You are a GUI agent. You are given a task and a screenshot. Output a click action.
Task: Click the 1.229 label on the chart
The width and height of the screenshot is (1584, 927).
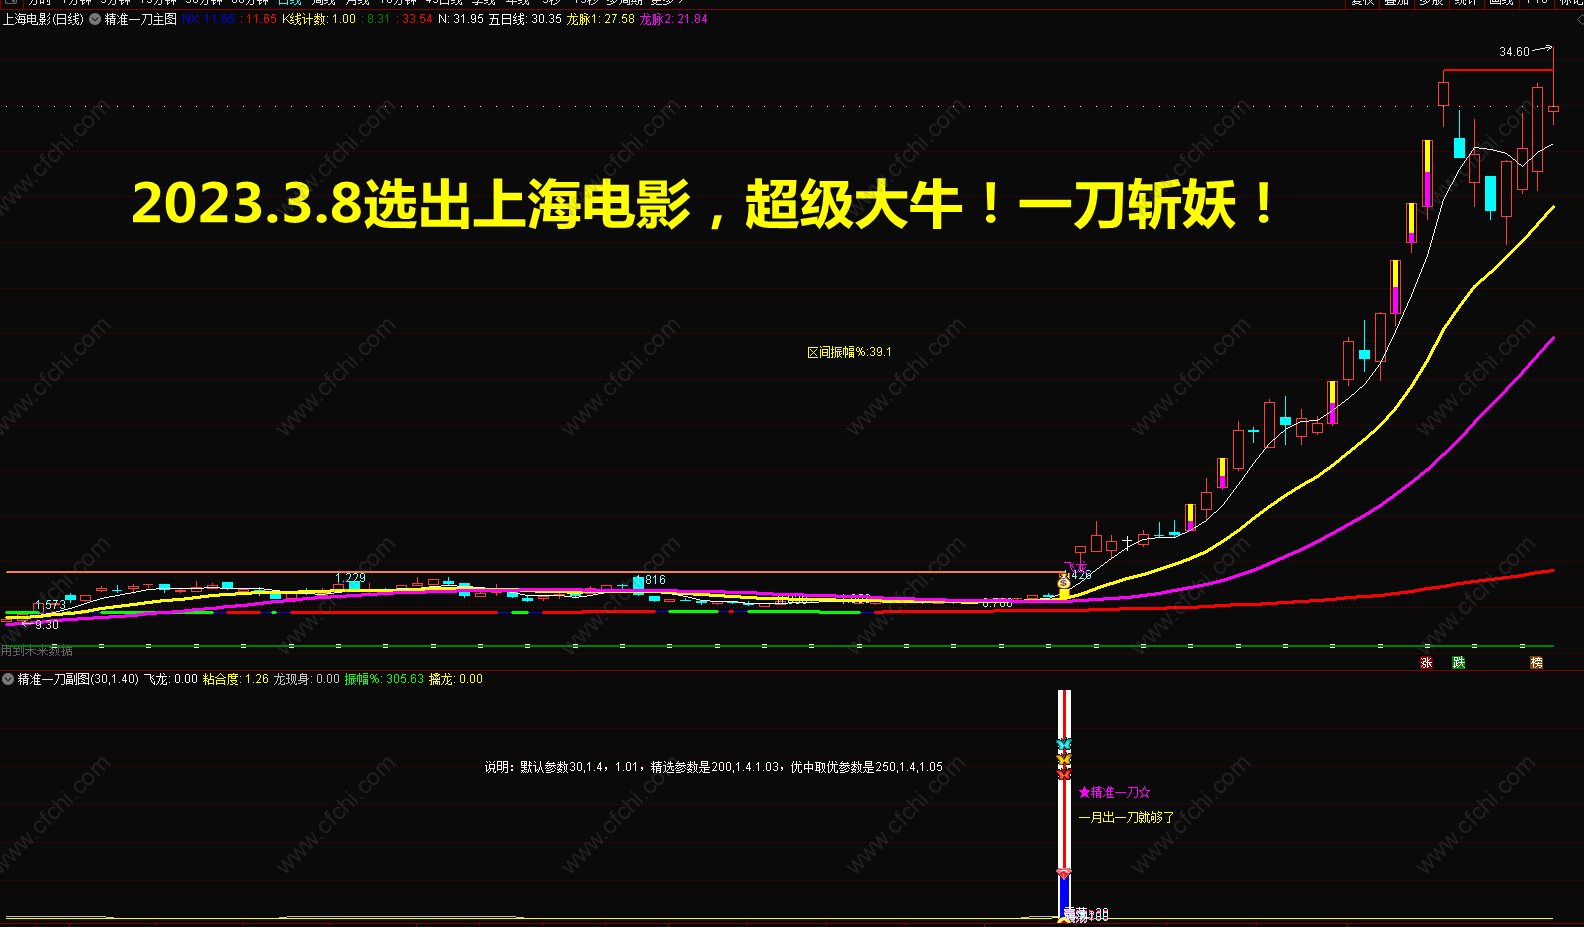350,578
